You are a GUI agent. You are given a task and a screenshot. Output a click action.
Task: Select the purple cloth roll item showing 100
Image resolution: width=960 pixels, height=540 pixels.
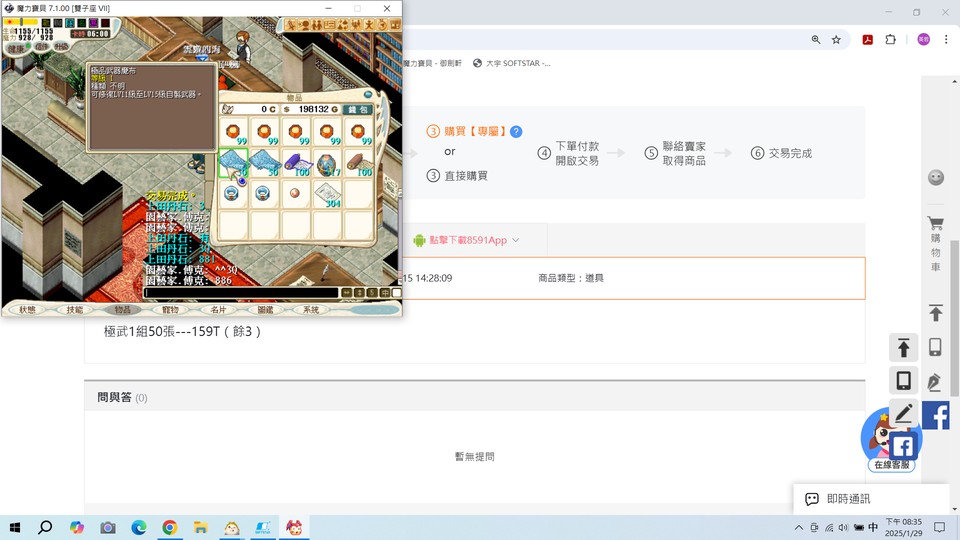pyautogui.click(x=296, y=162)
